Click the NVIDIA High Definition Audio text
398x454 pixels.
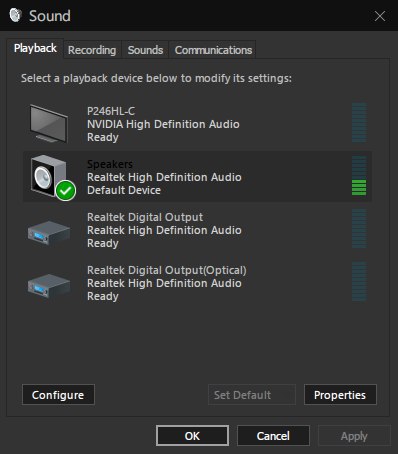[163, 124]
